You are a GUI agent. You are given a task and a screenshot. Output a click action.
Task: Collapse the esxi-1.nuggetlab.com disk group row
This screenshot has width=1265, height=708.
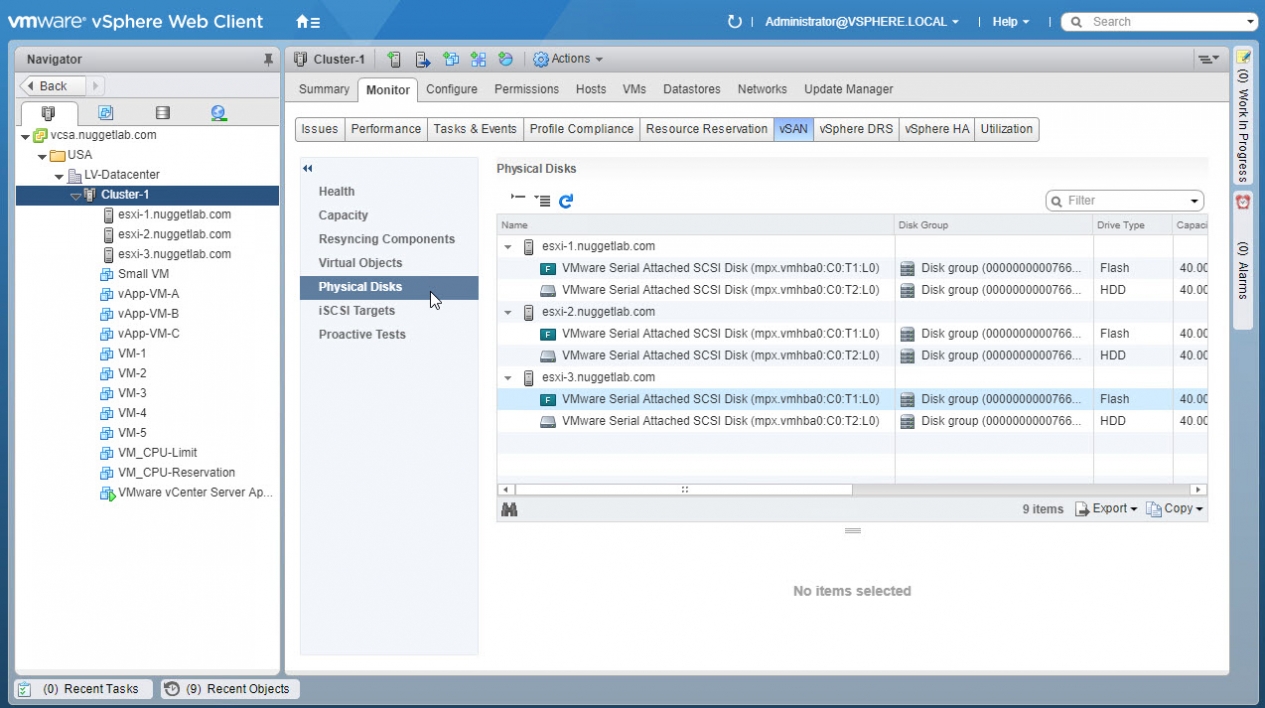508,246
